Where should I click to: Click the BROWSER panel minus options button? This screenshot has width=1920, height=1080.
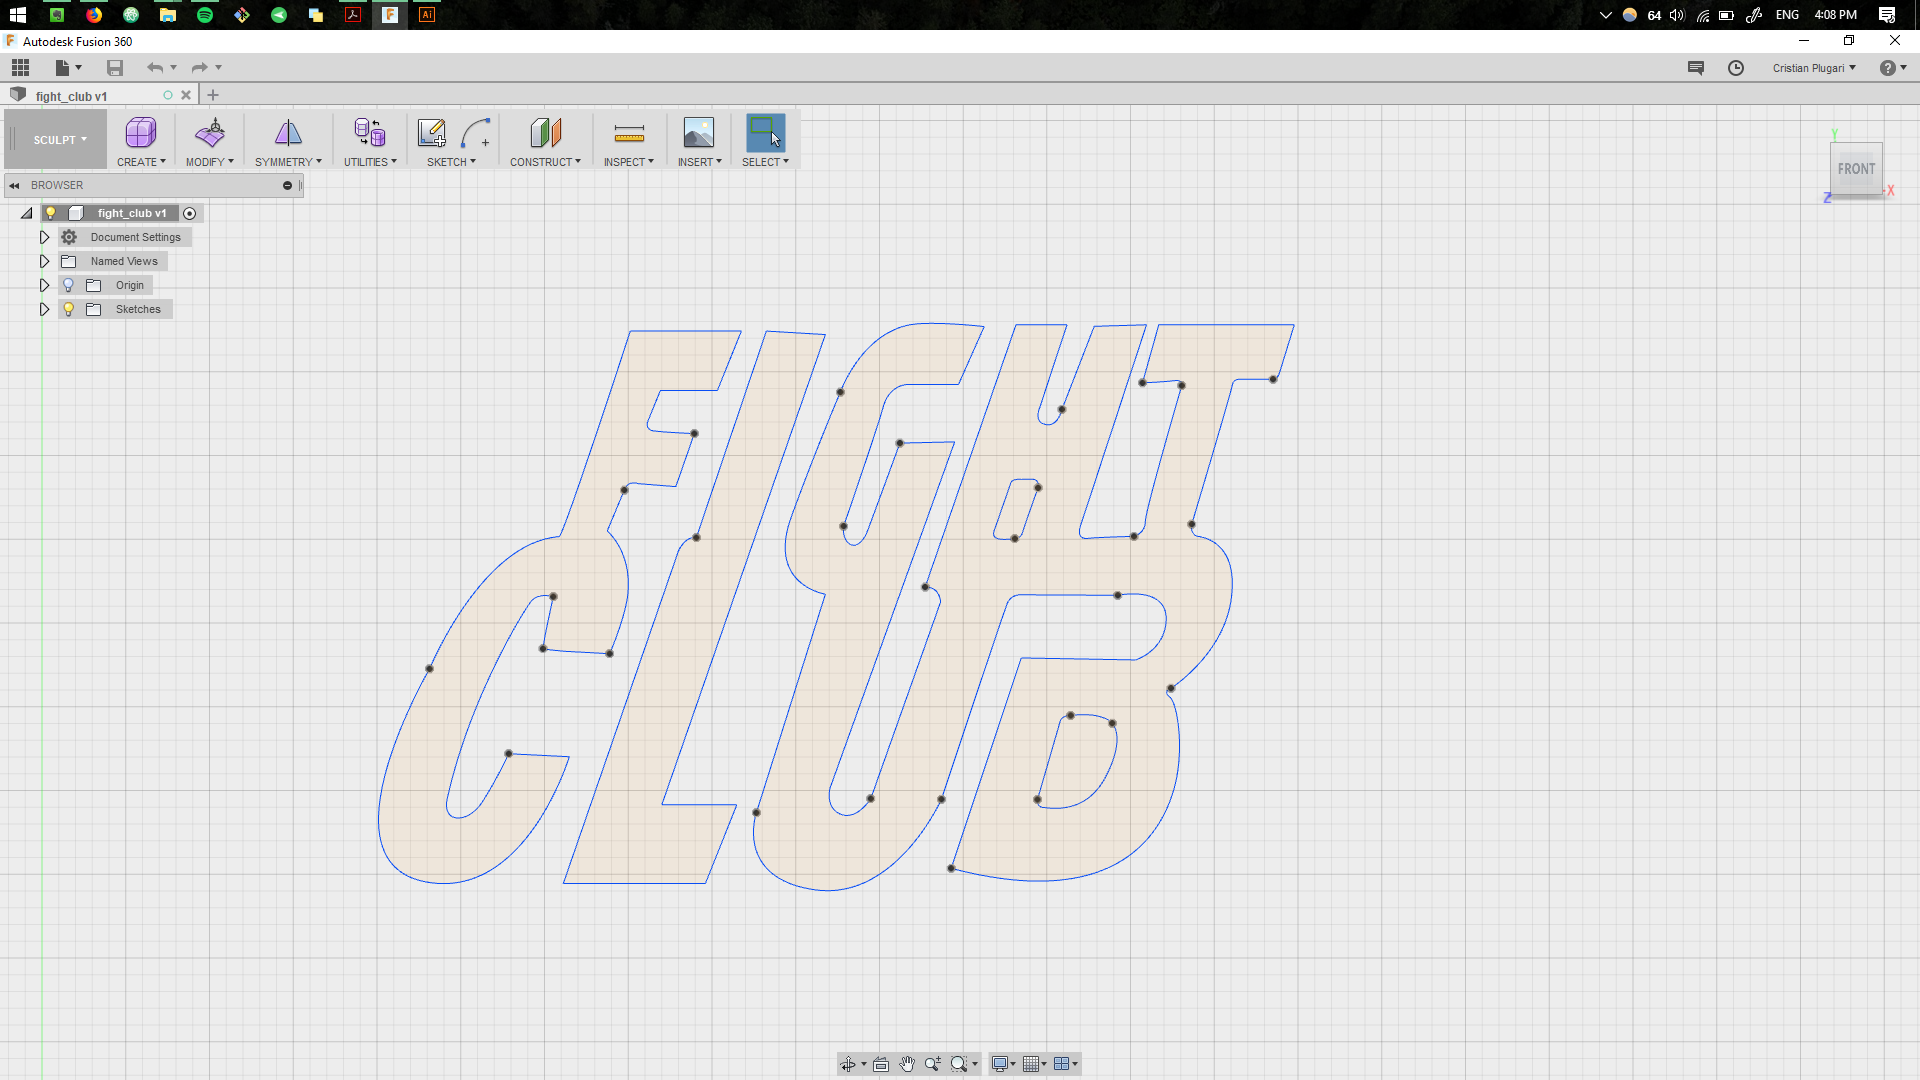(287, 185)
